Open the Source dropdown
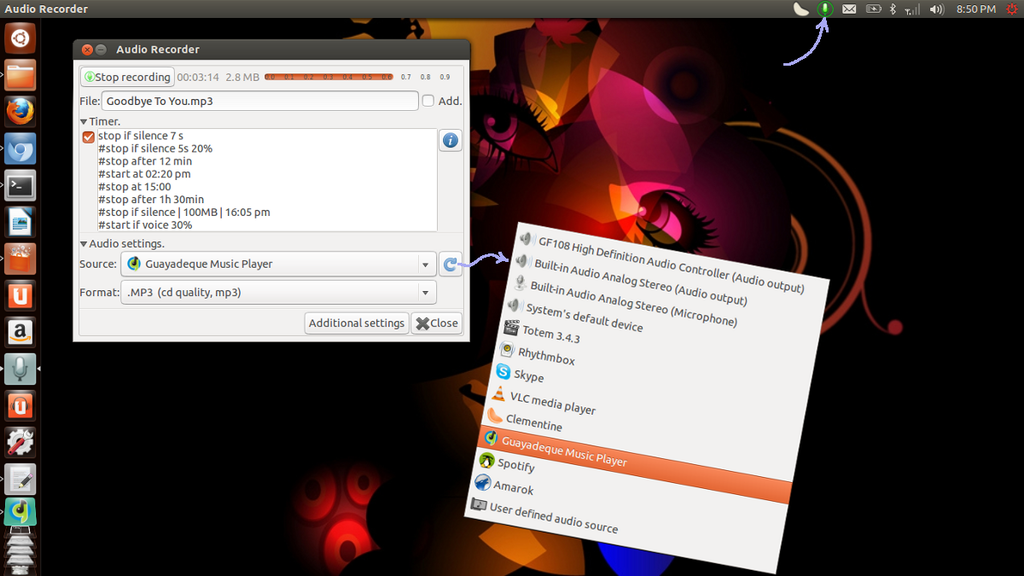Screen dimensions: 1024x576 pyautogui.click(x=278, y=264)
